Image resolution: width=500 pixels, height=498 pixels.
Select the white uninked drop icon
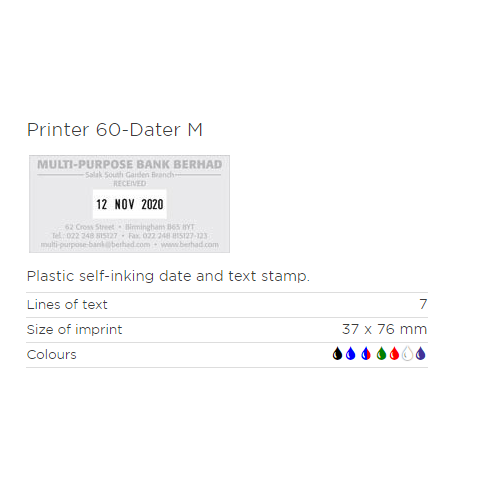pos(407,354)
